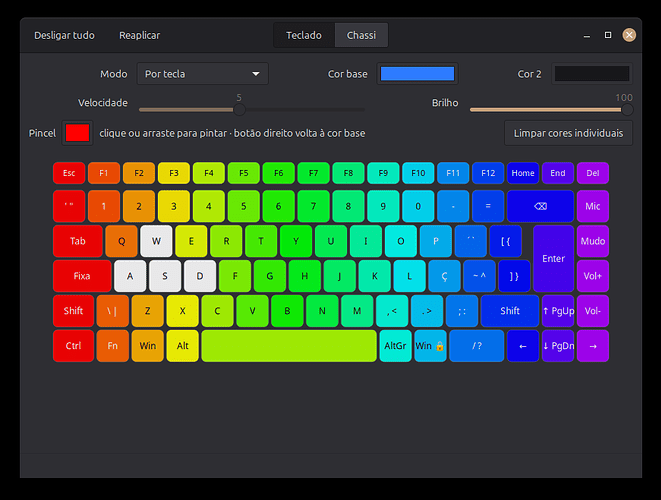Paint the orange Win key
Screen dimensions: 661x500
pyautogui.click(x=148, y=346)
